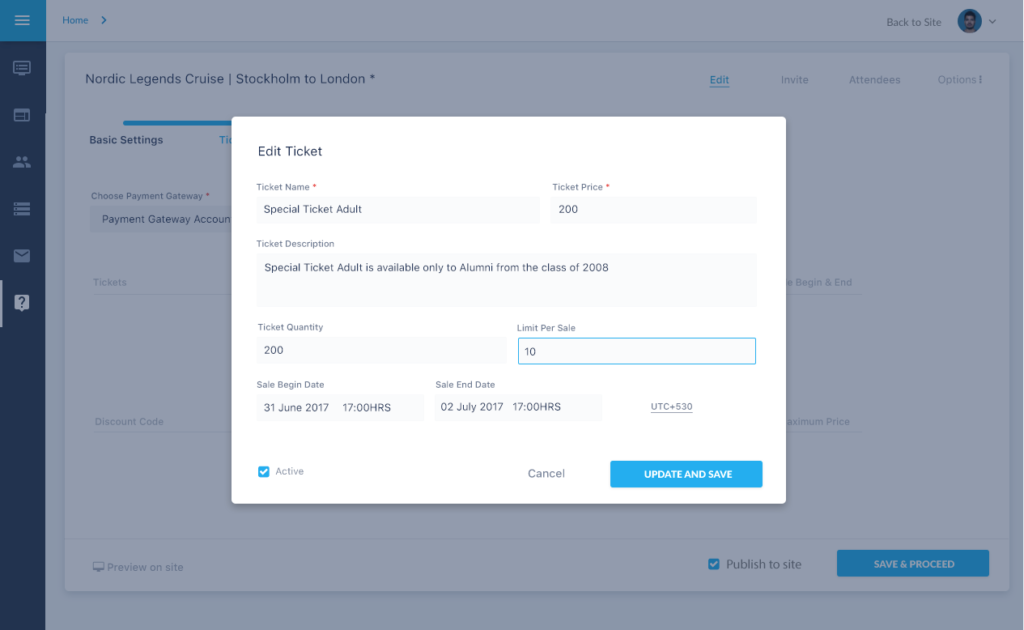Click the user profile avatar
This screenshot has width=1024, height=630.
tap(969, 21)
